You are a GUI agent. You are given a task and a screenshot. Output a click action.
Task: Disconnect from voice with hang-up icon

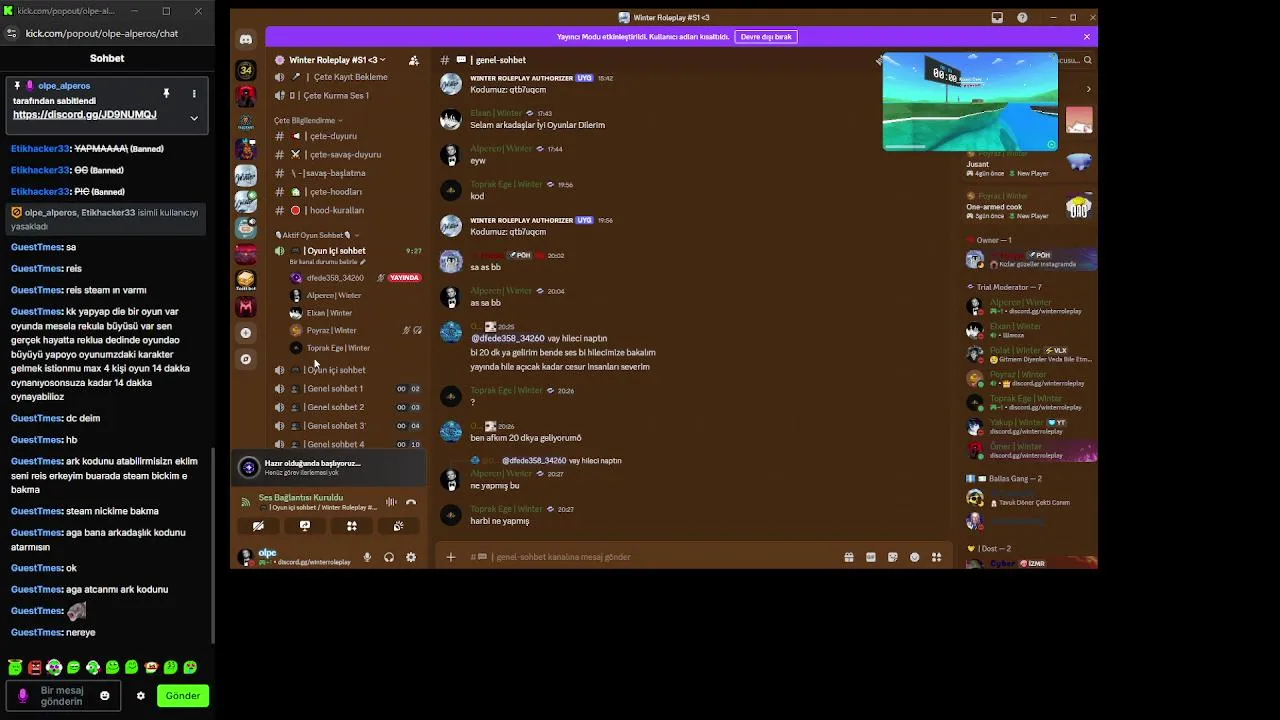point(411,502)
